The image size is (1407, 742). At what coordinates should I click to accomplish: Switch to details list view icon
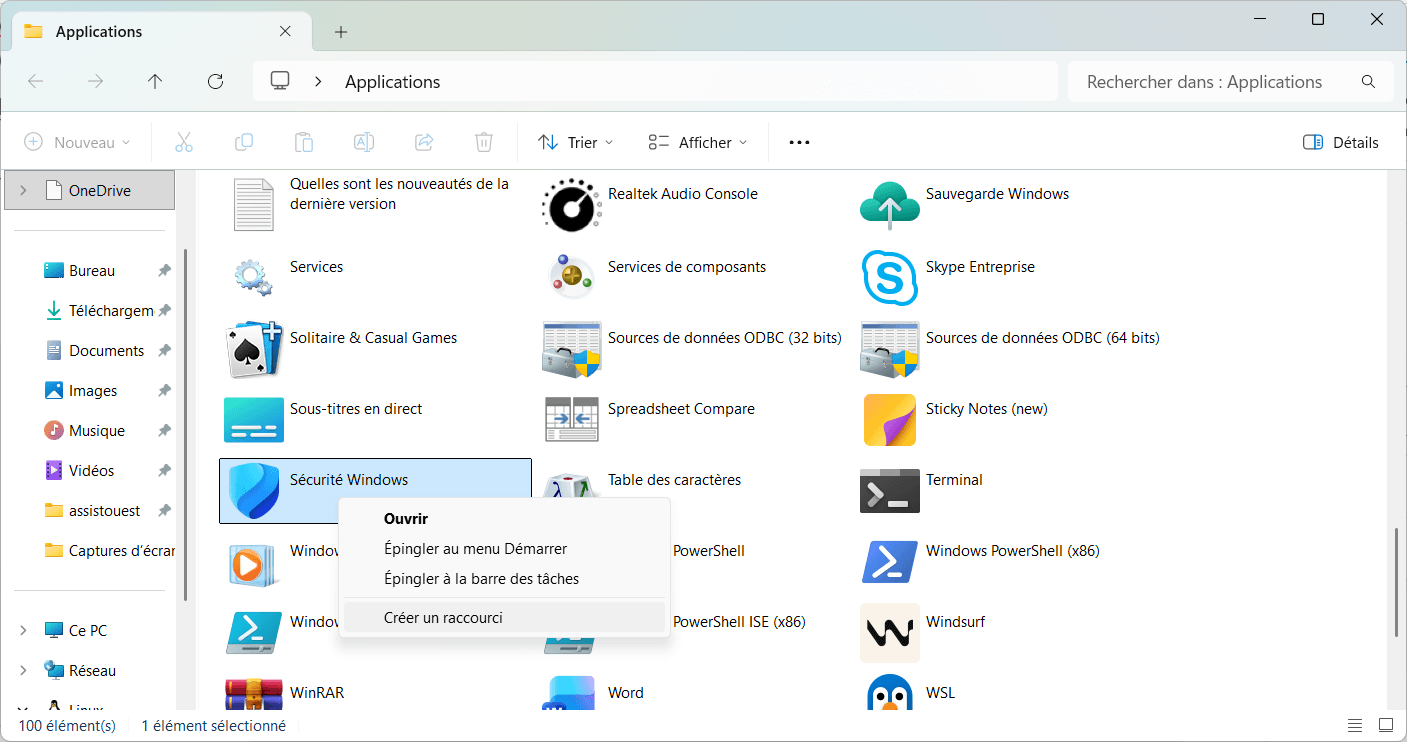(x=1355, y=726)
